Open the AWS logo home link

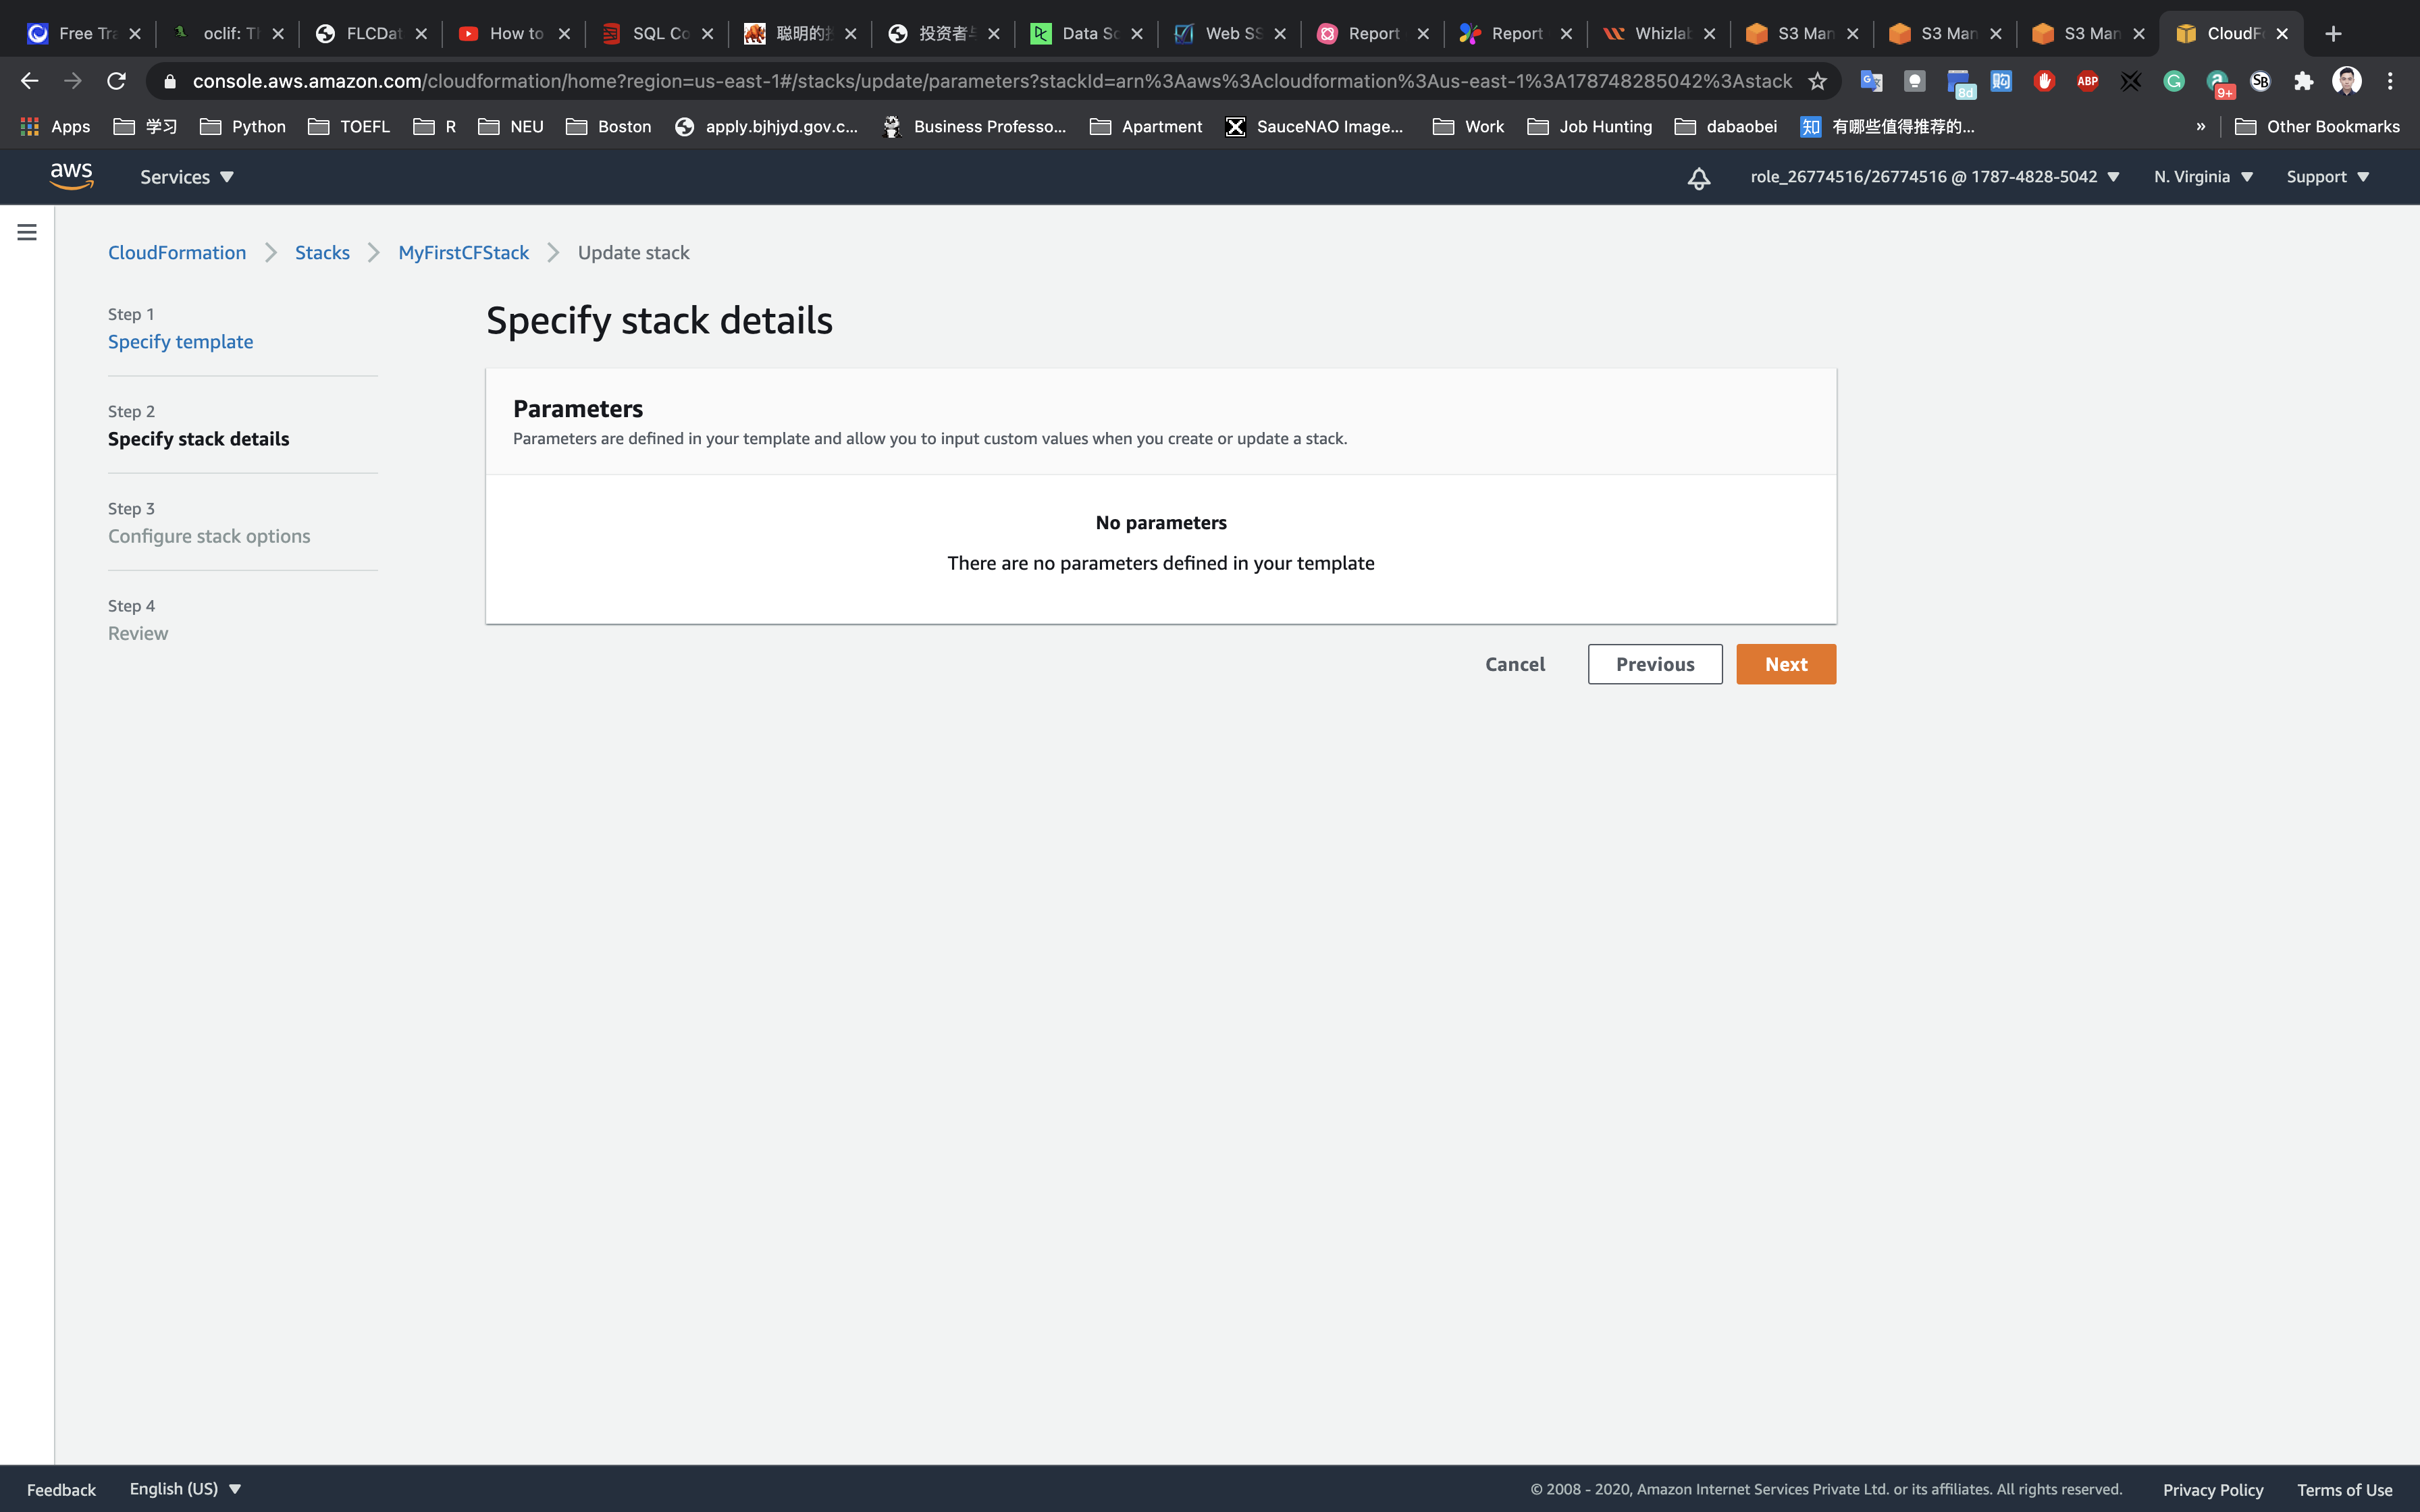click(x=71, y=176)
